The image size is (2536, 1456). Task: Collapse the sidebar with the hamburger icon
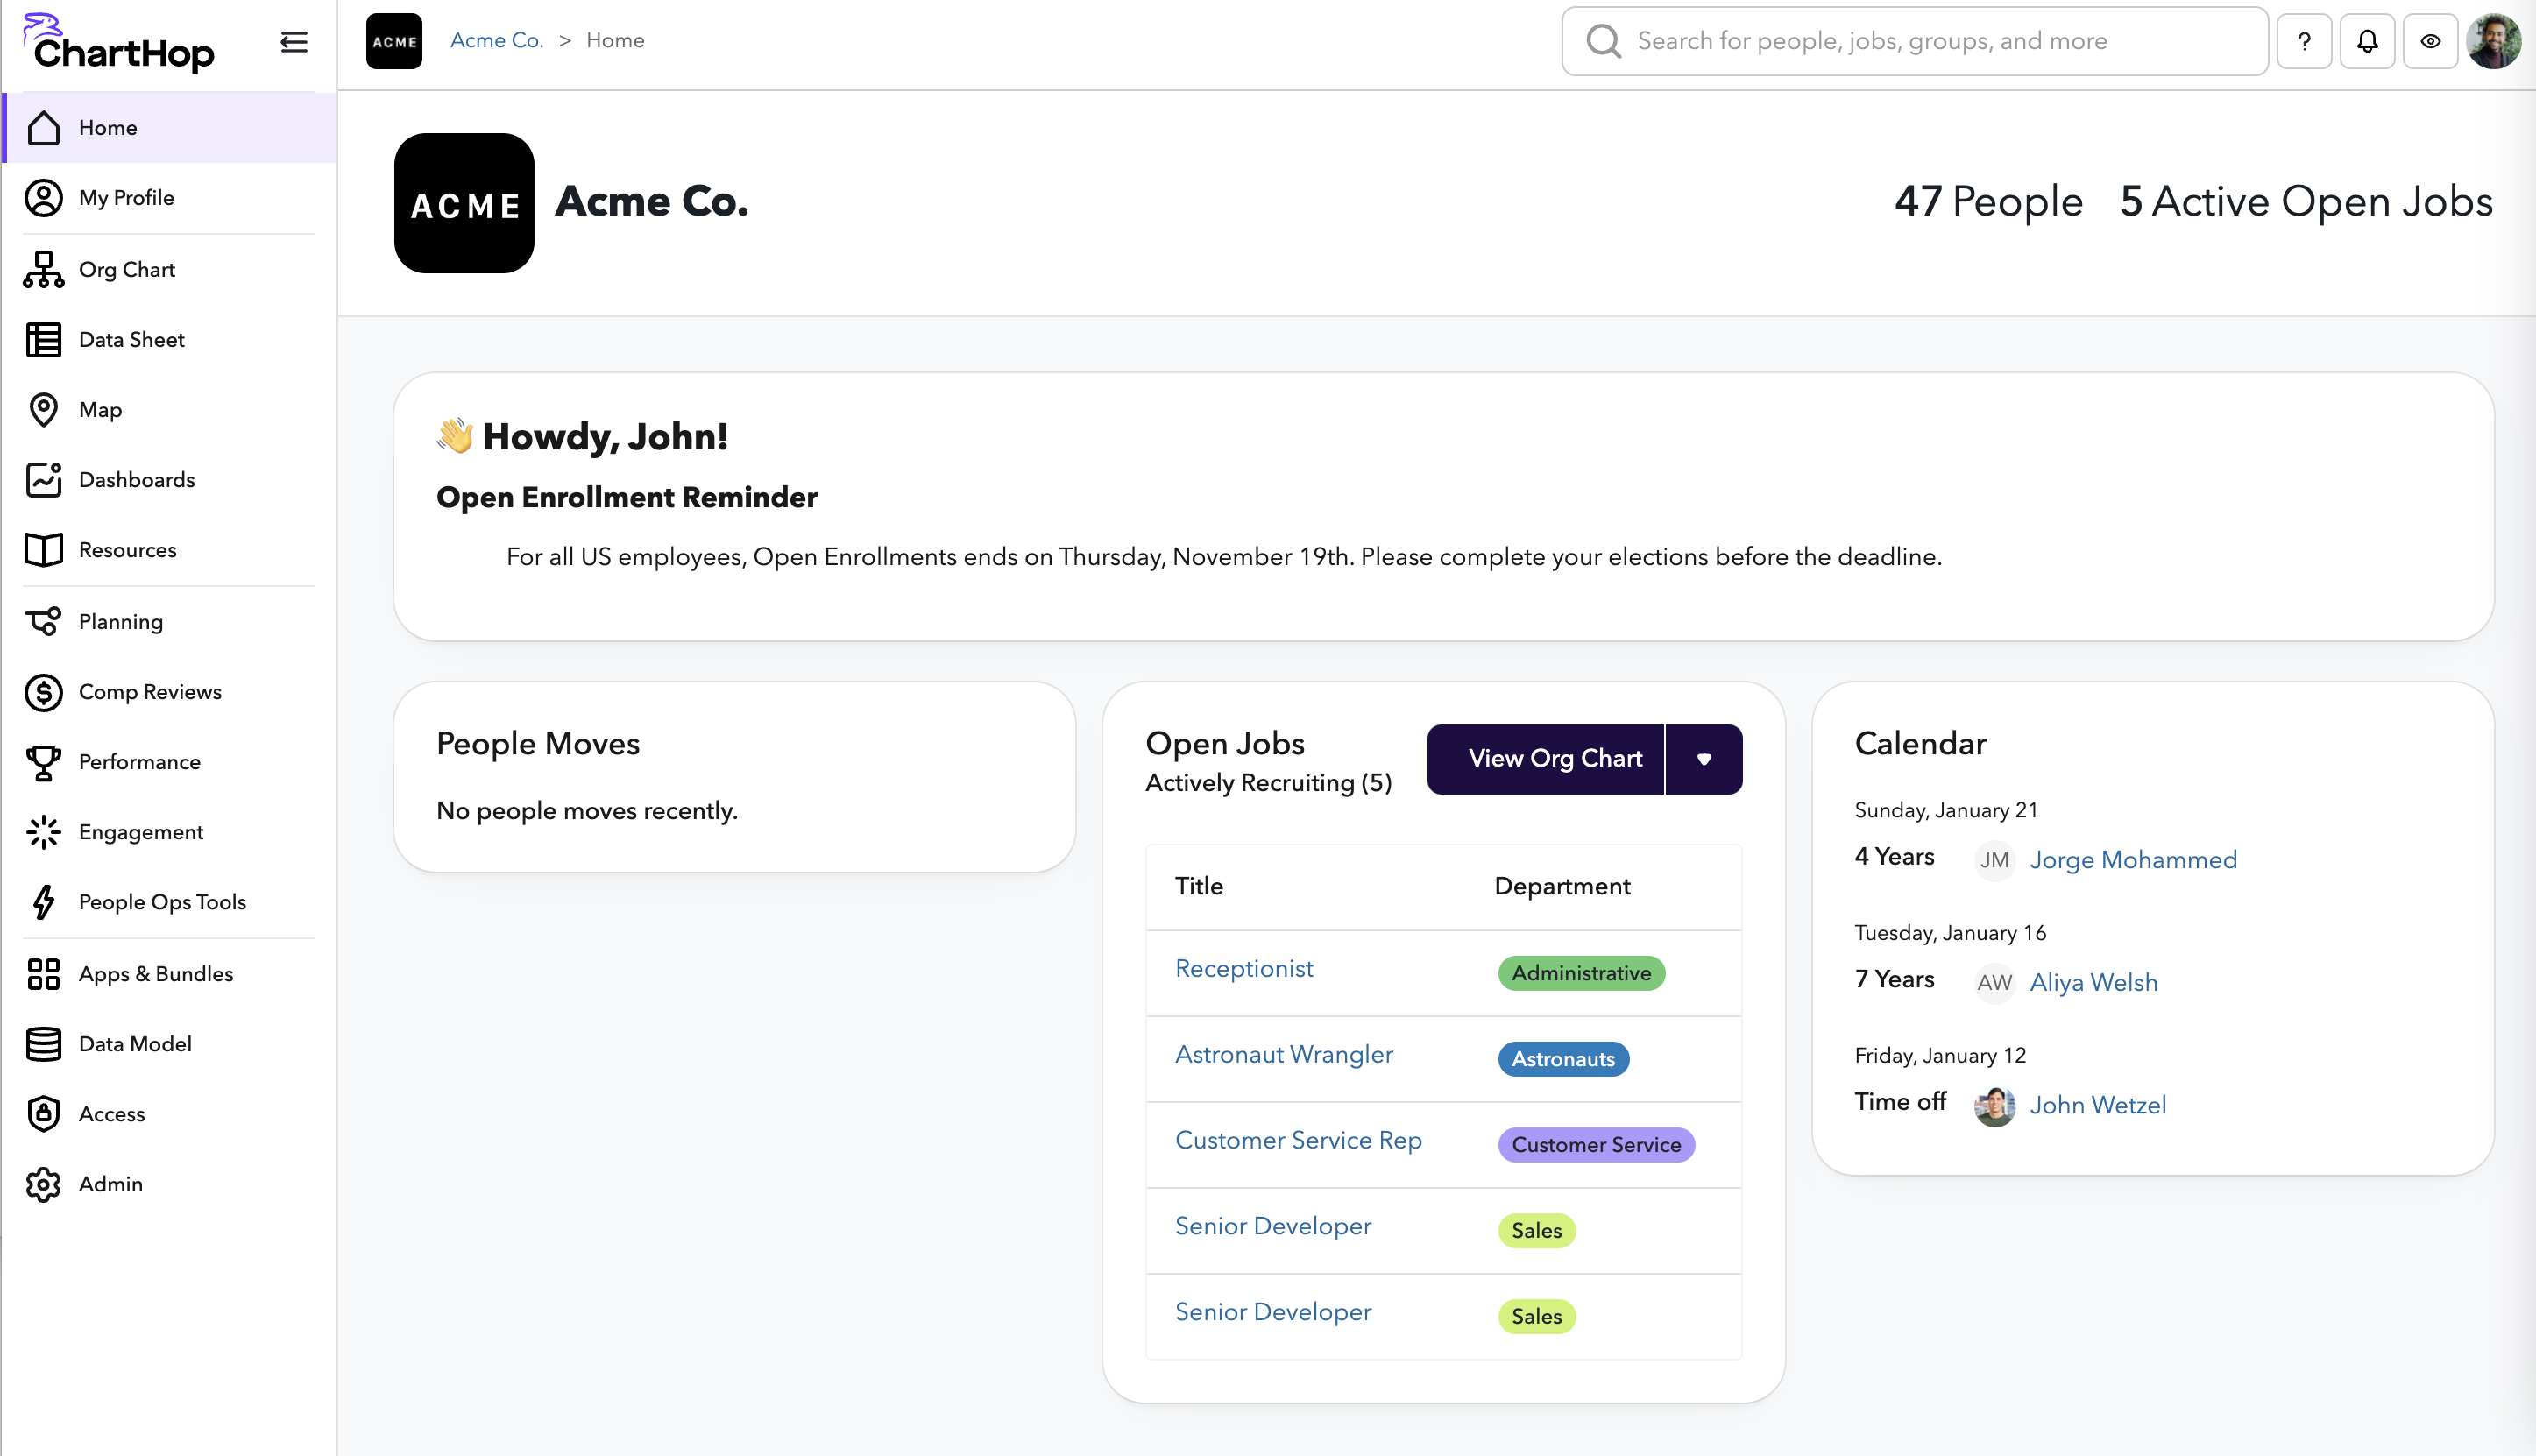click(x=293, y=42)
